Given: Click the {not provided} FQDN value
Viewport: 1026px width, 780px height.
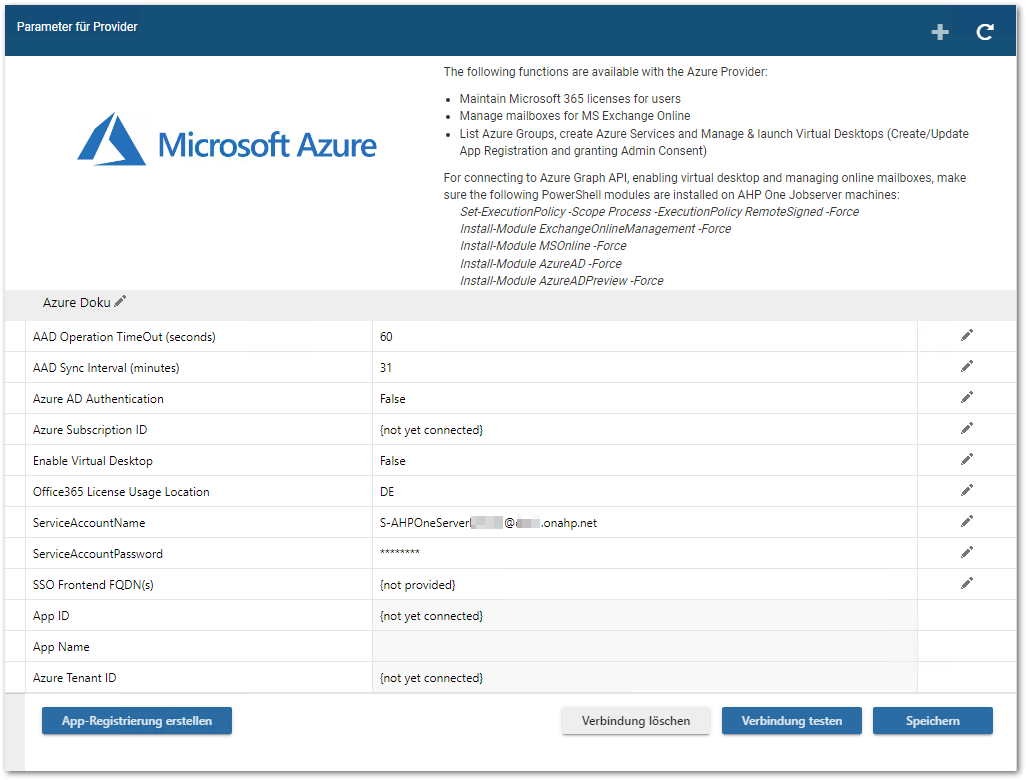Looking at the screenshot, I should point(417,585).
